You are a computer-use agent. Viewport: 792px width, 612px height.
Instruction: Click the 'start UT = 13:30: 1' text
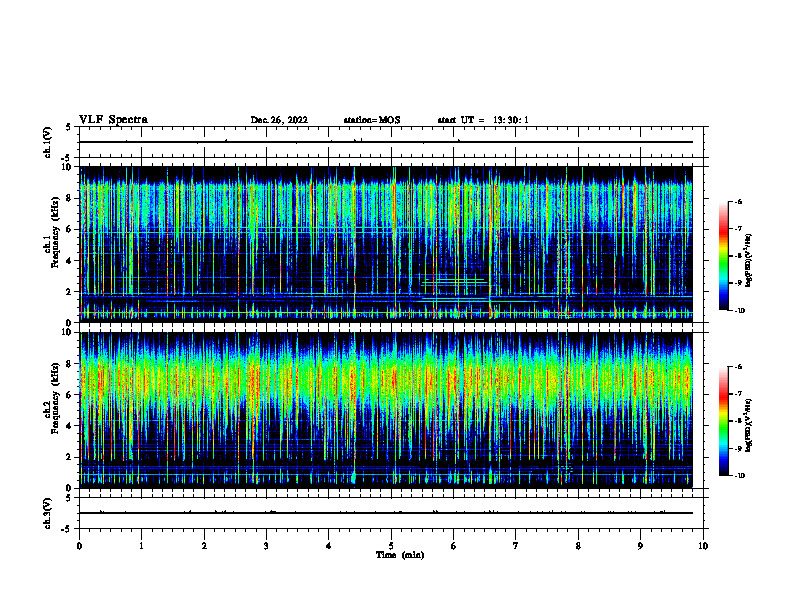click(482, 120)
